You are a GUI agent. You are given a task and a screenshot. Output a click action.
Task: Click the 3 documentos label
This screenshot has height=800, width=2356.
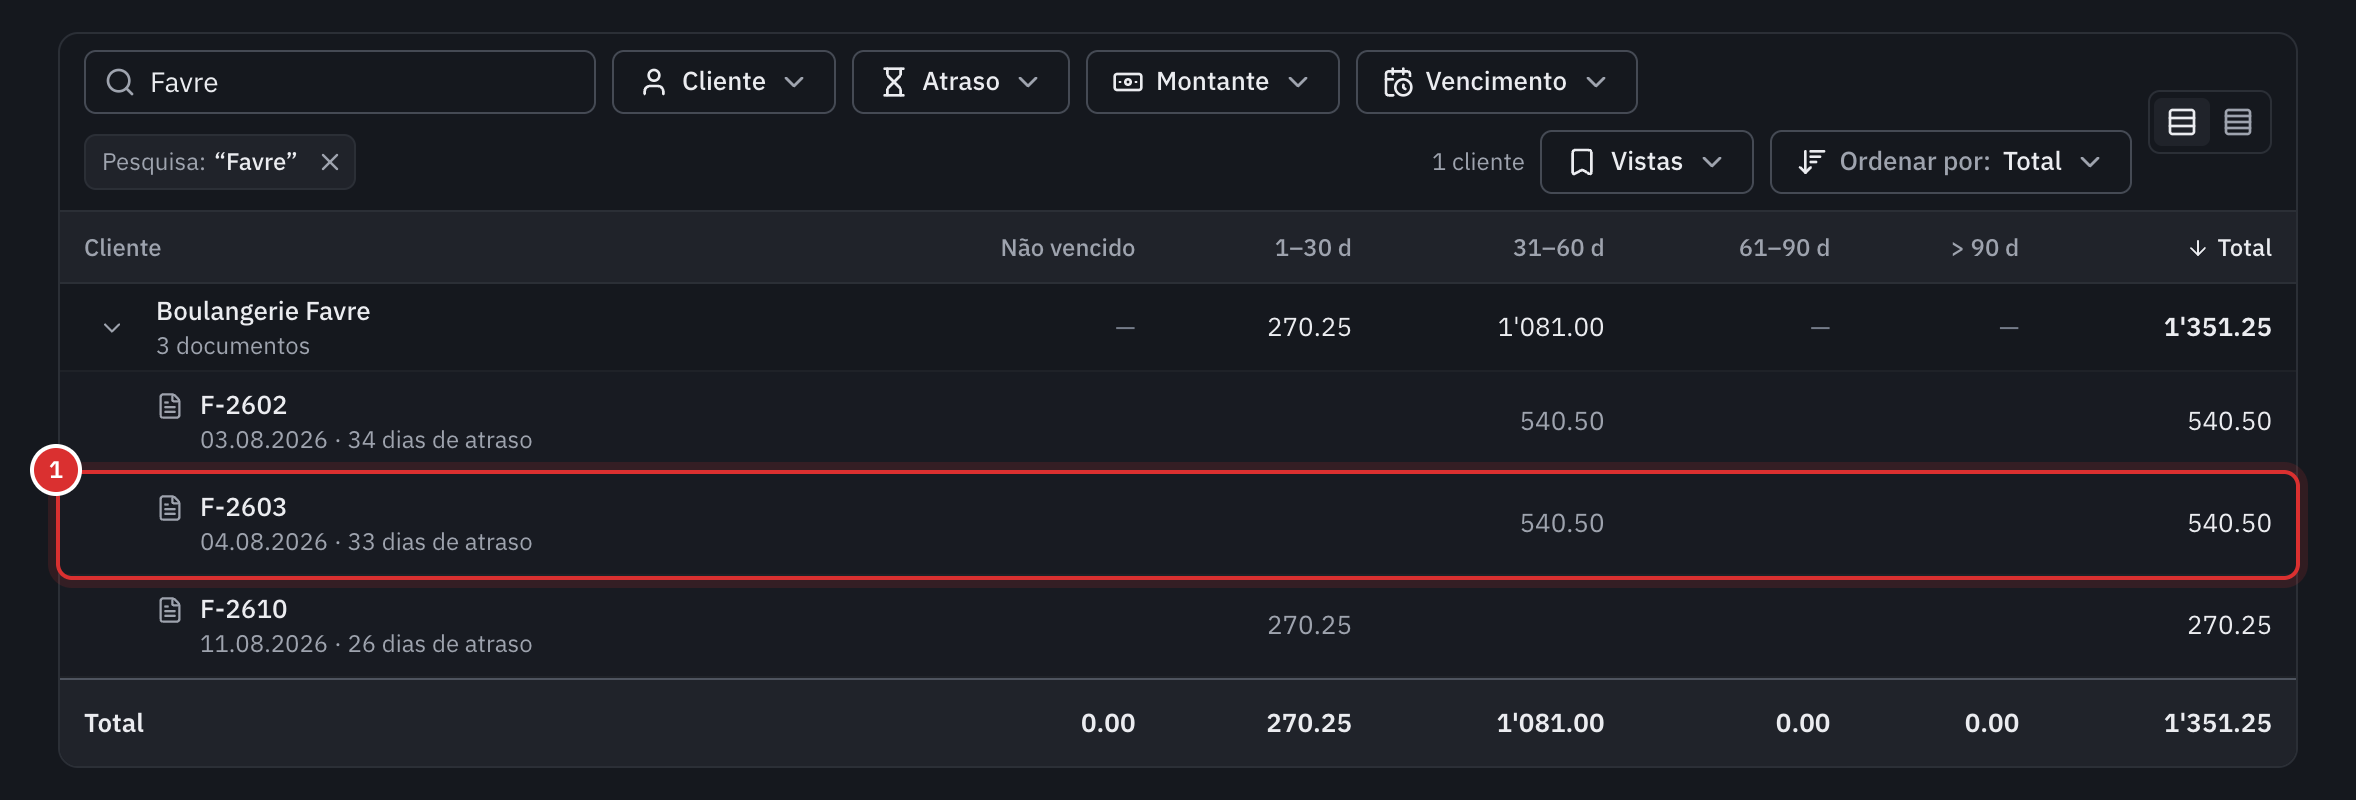point(233,346)
